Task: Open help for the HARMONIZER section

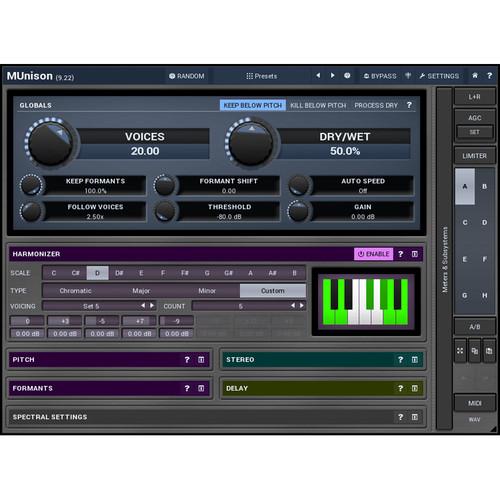Action: tap(401, 254)
